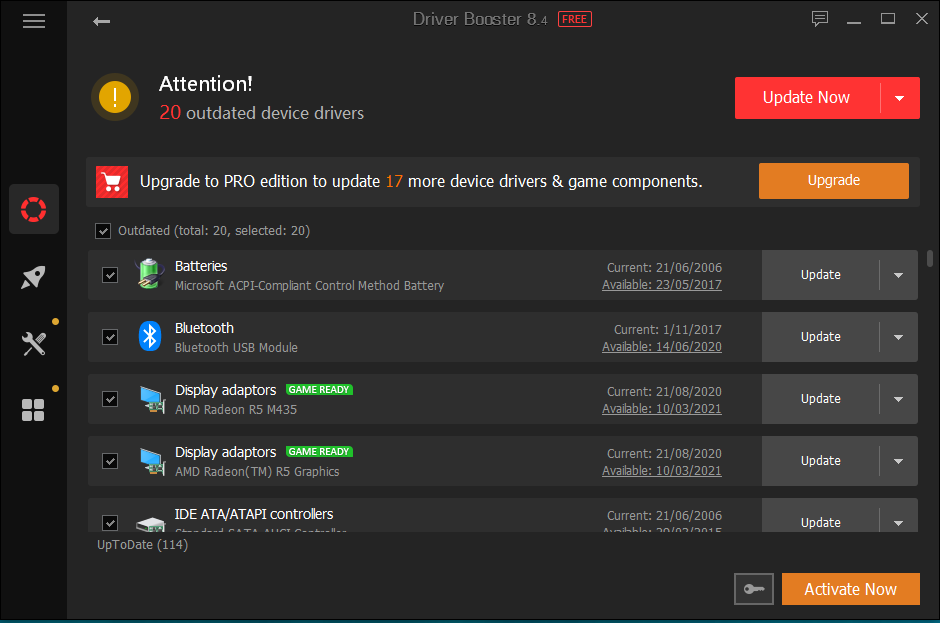
Task: Open the Tools wrench sidebar icon
Action: click(34, 344)
